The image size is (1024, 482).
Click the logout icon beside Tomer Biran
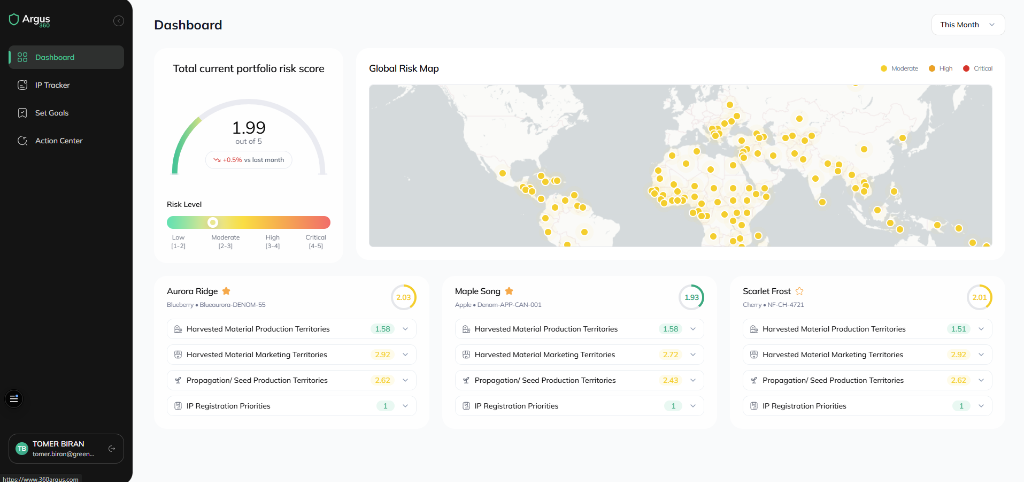coord(112,449)
